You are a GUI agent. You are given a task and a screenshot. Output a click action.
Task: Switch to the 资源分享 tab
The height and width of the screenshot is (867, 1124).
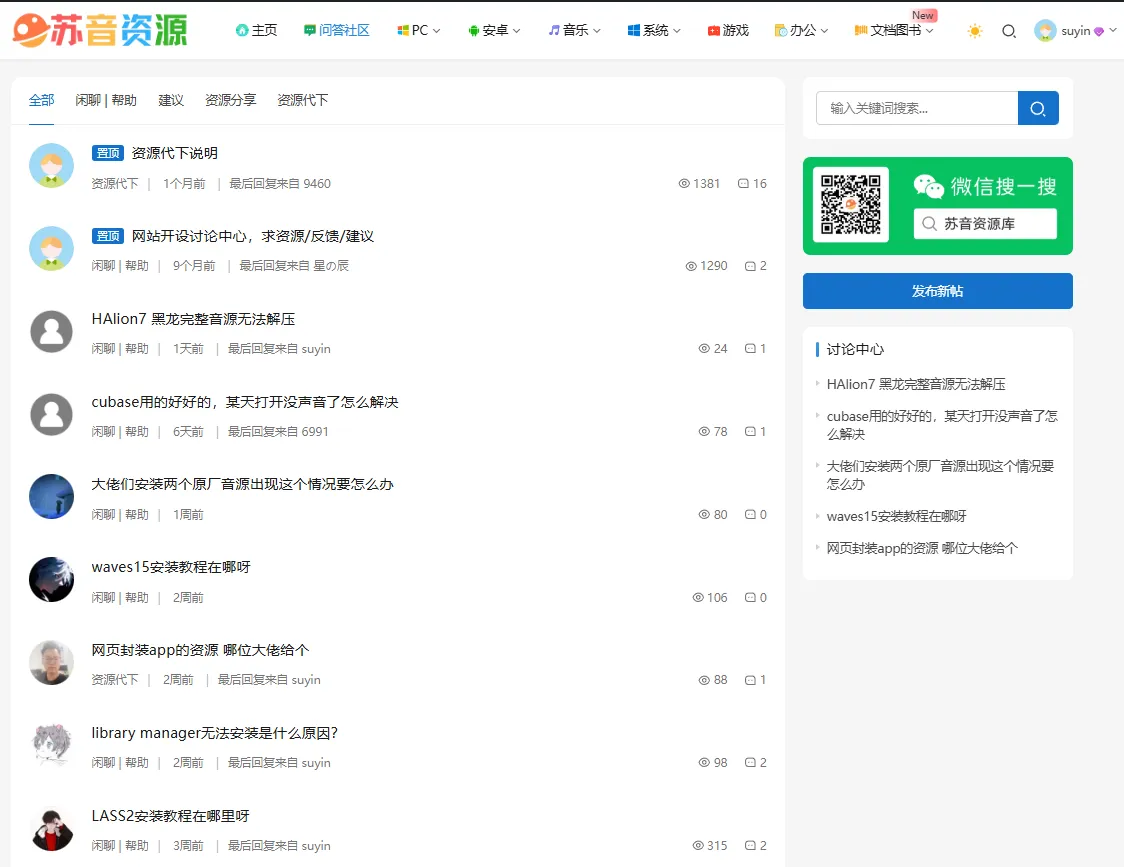[230, 100]
